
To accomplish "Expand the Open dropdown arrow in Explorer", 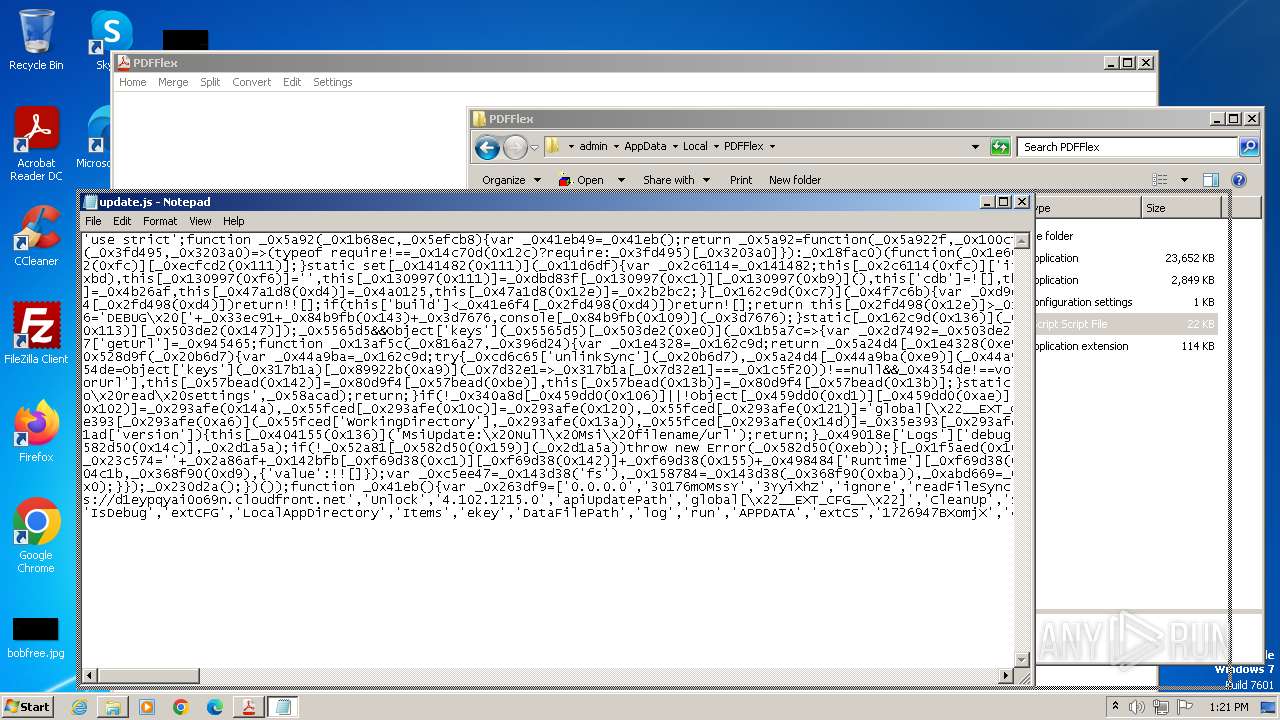I will coord(620,180).
